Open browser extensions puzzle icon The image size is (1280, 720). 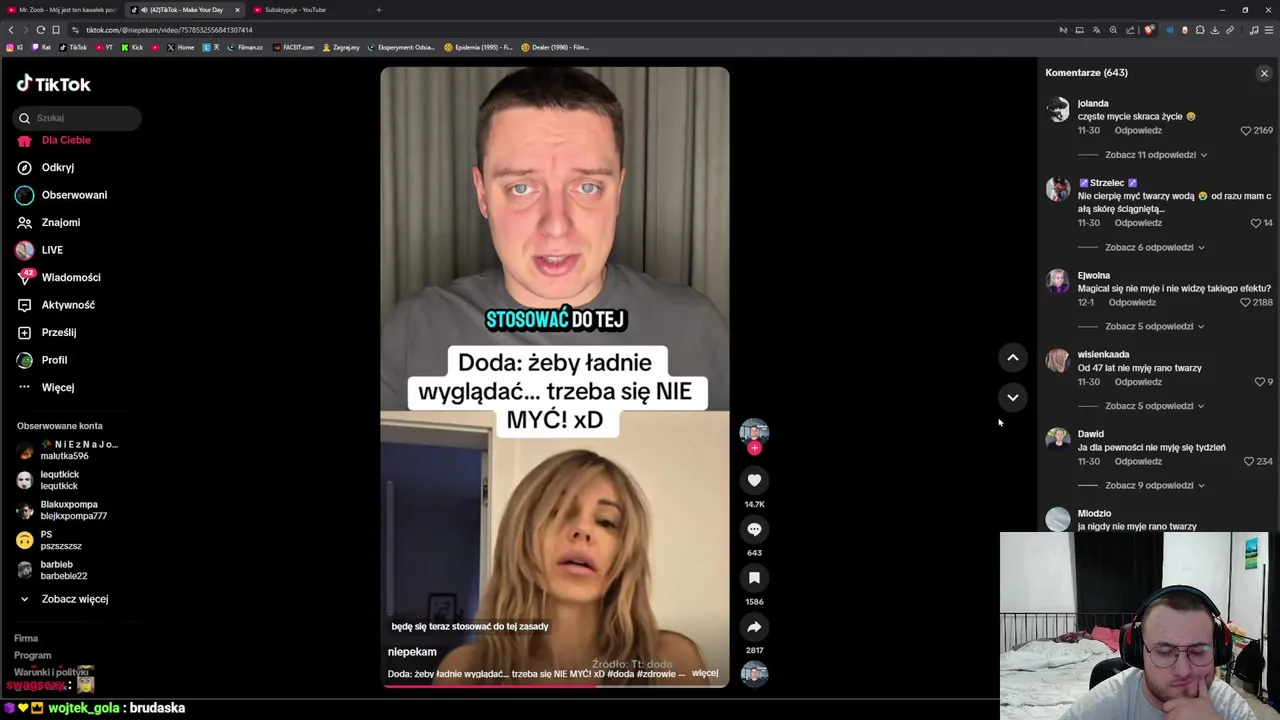point(1200,30)
